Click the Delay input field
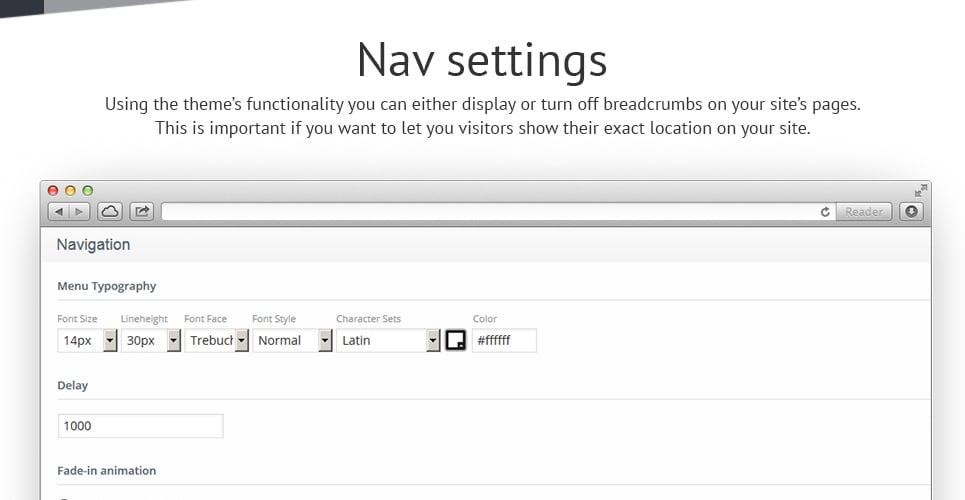This screenshot has width=965, height=500. click(140, 426)
